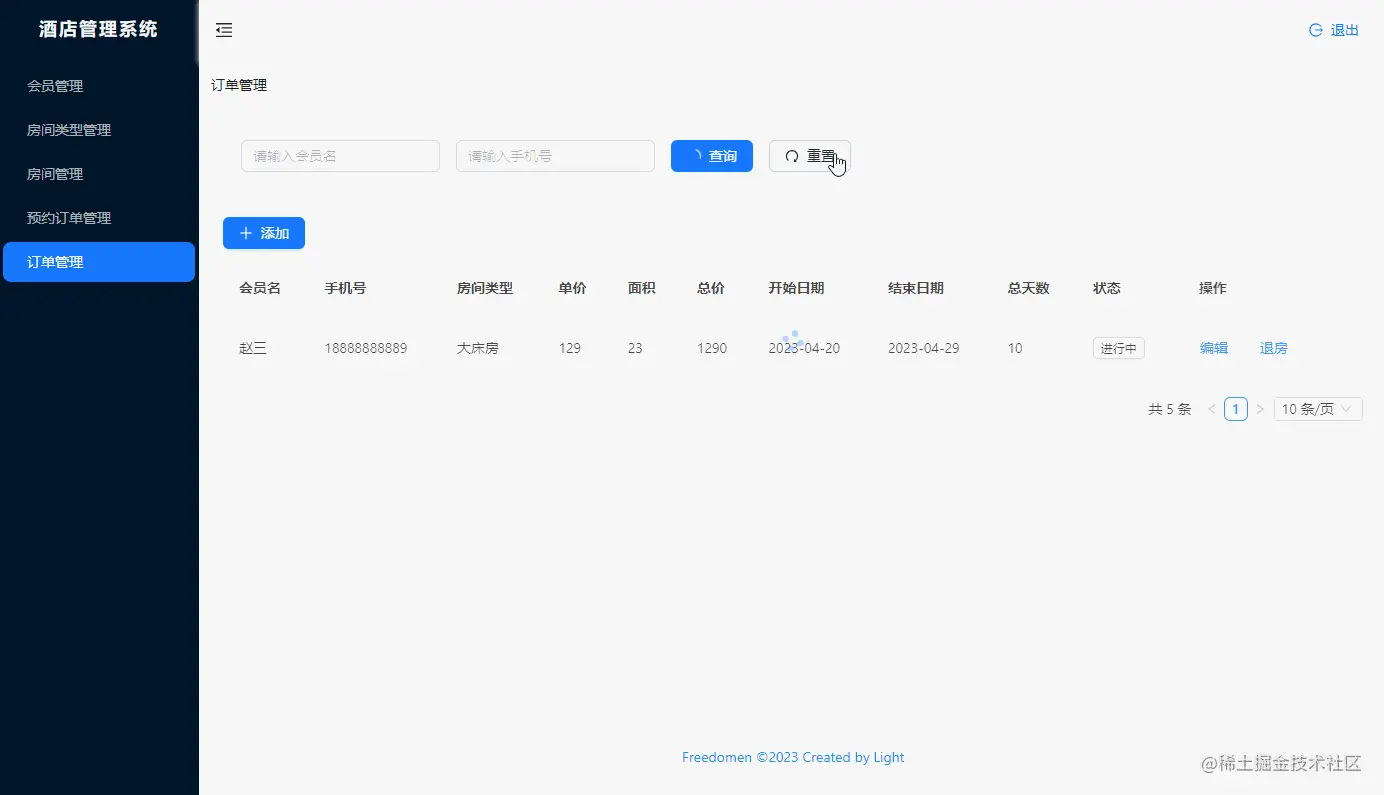Open 房间类型管理 in the sidebar

tap(99, 130)
